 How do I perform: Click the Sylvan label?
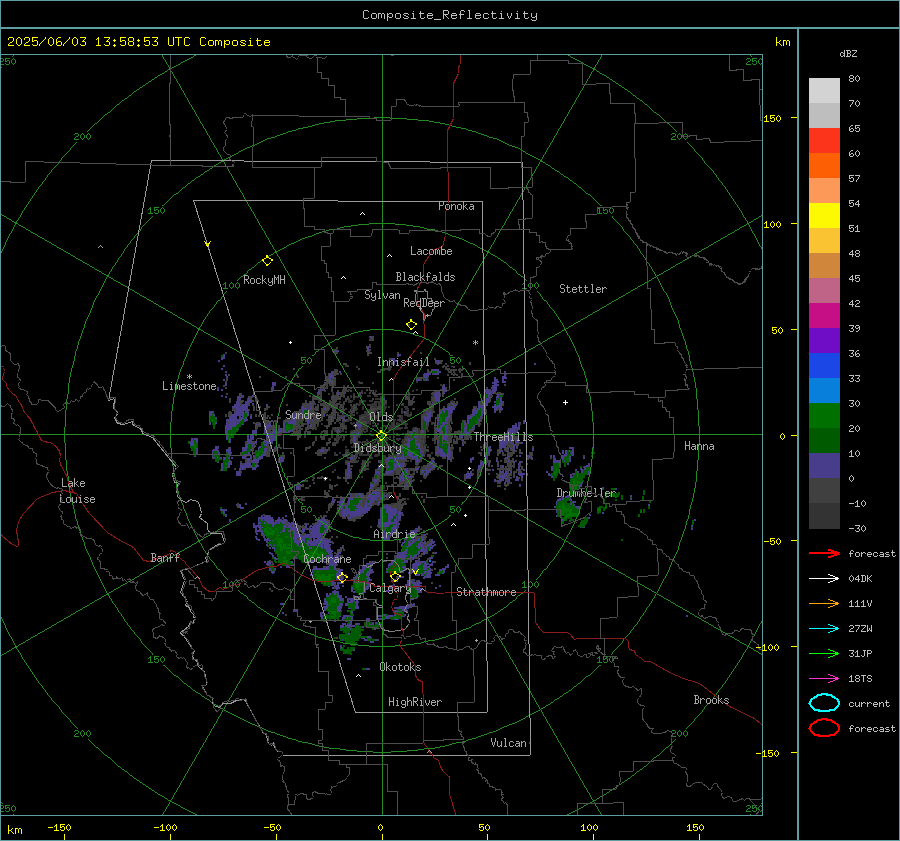point(382,295)
